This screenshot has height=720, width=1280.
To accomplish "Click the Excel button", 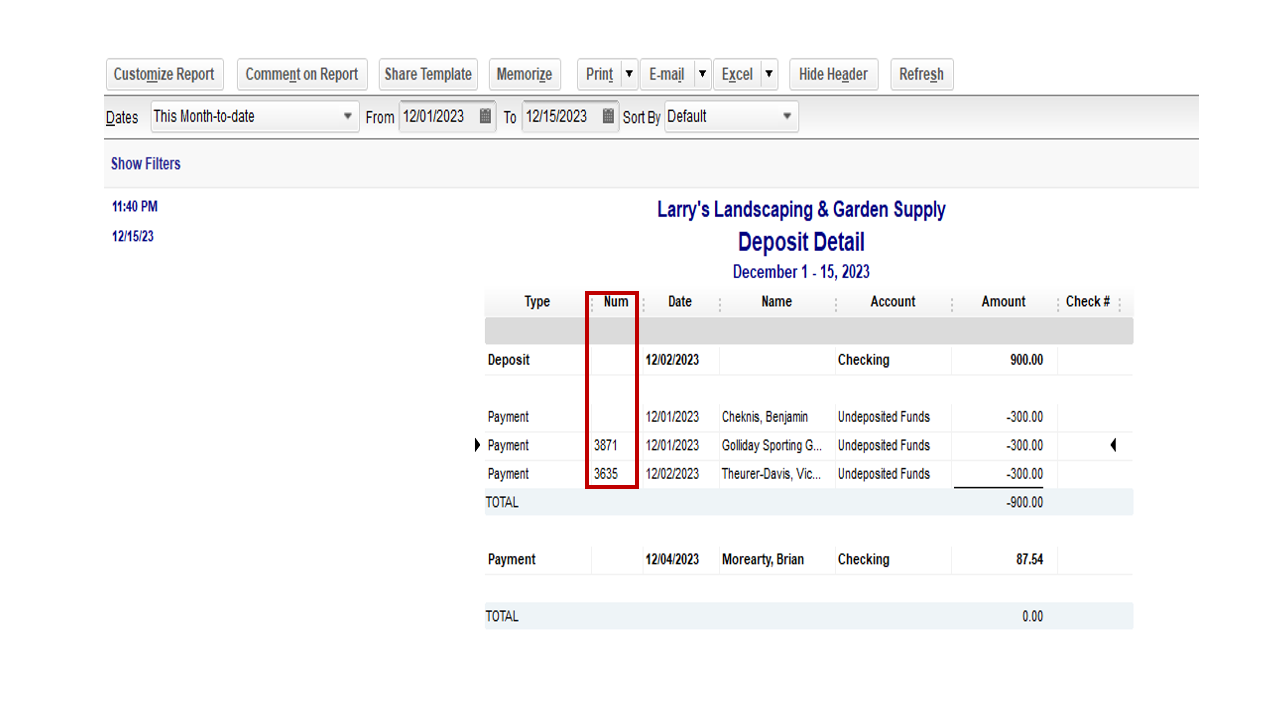I will (737, 73).
